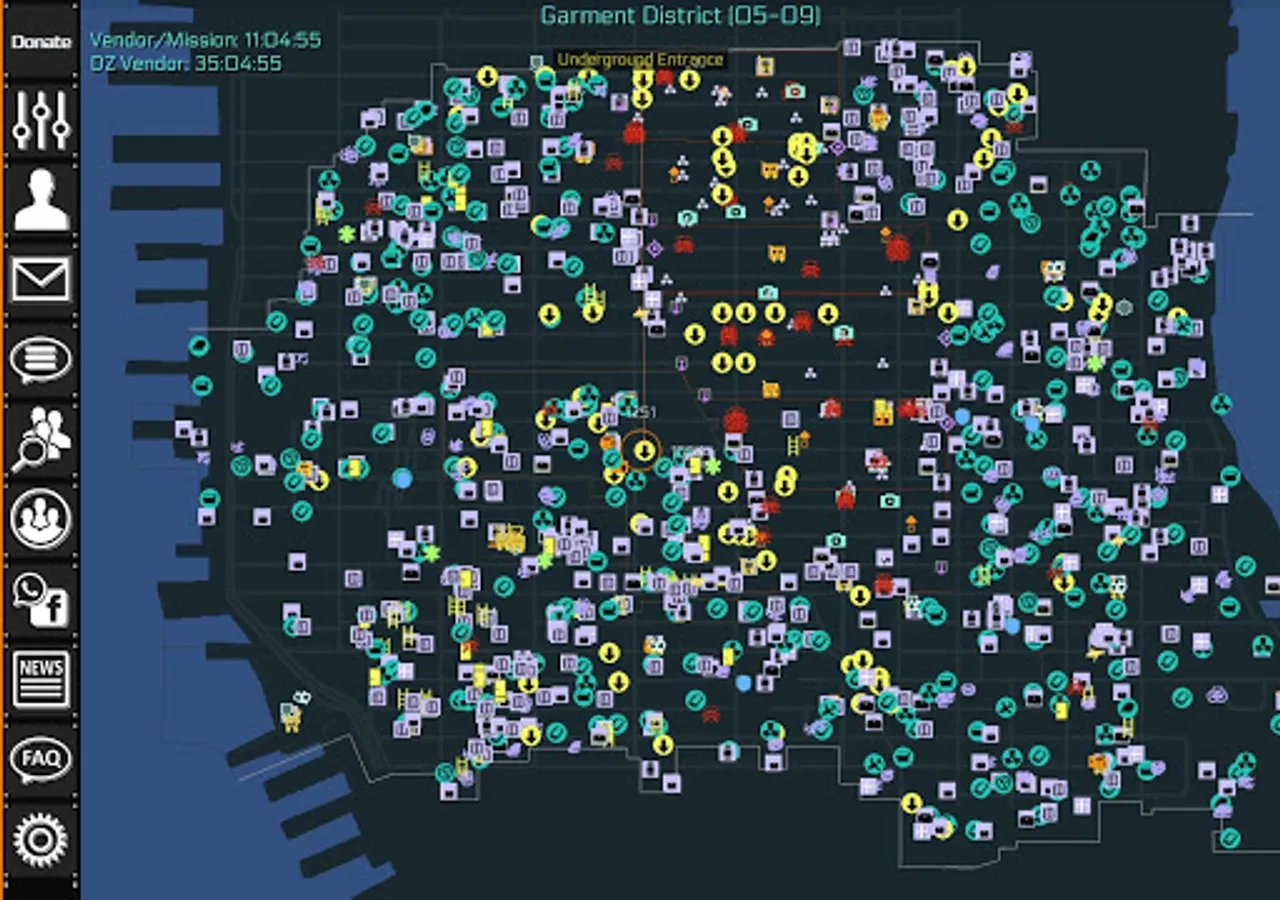Click the Vendor/Mission timer text
This screenshot has width=1280, height=900.
(206, 40)
